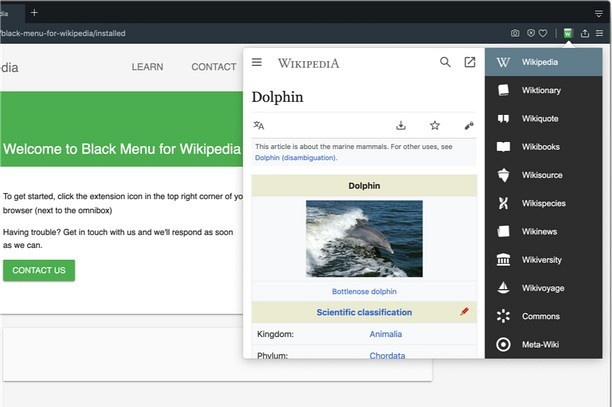Follow the Dolphin (disambiguation) link
Image resolution: width=612 pixels, height=407 pixels.
(295, 157)
